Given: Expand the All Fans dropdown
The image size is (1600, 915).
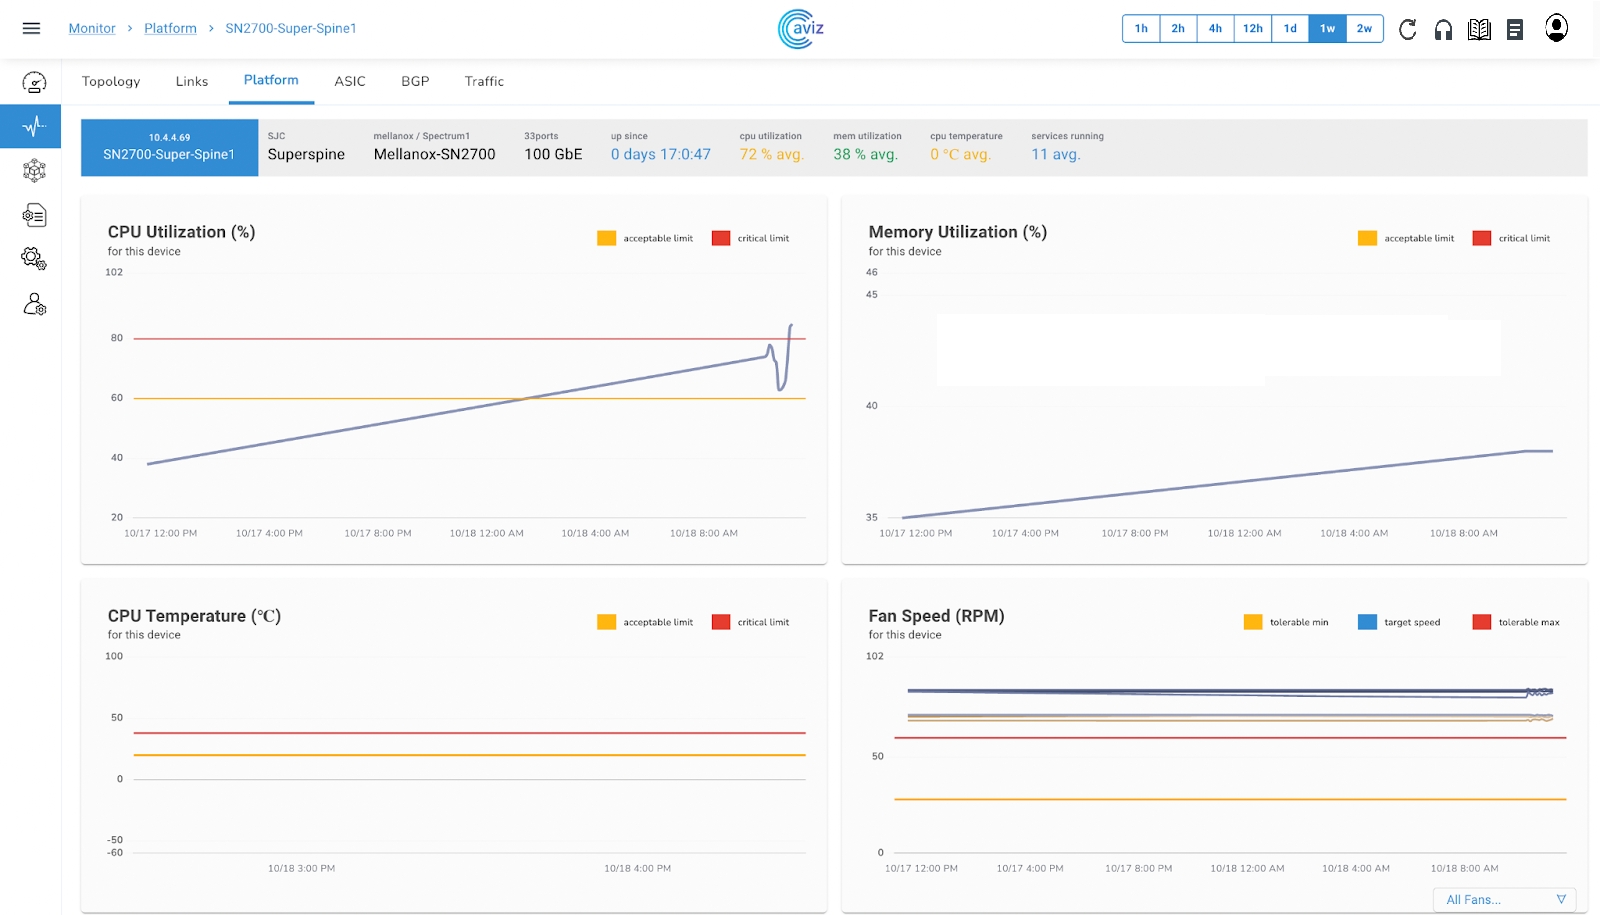Looking at the screenshot, I should (x=1504, y=900).
